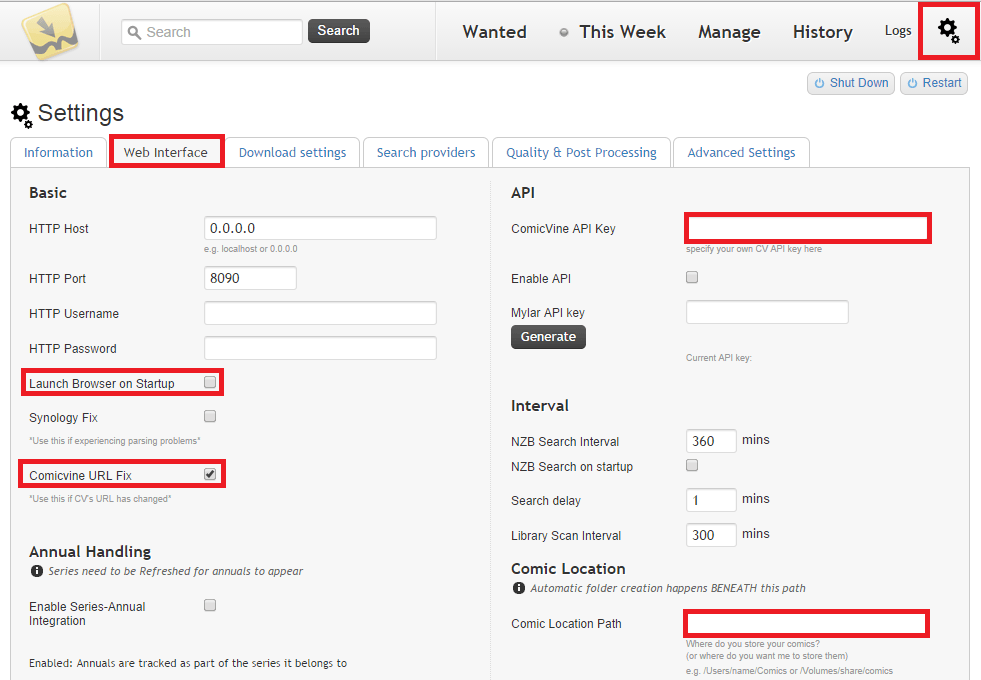Switch to the Download settings tab
This screenshot has height=680, width=981.
coord(292,152)
